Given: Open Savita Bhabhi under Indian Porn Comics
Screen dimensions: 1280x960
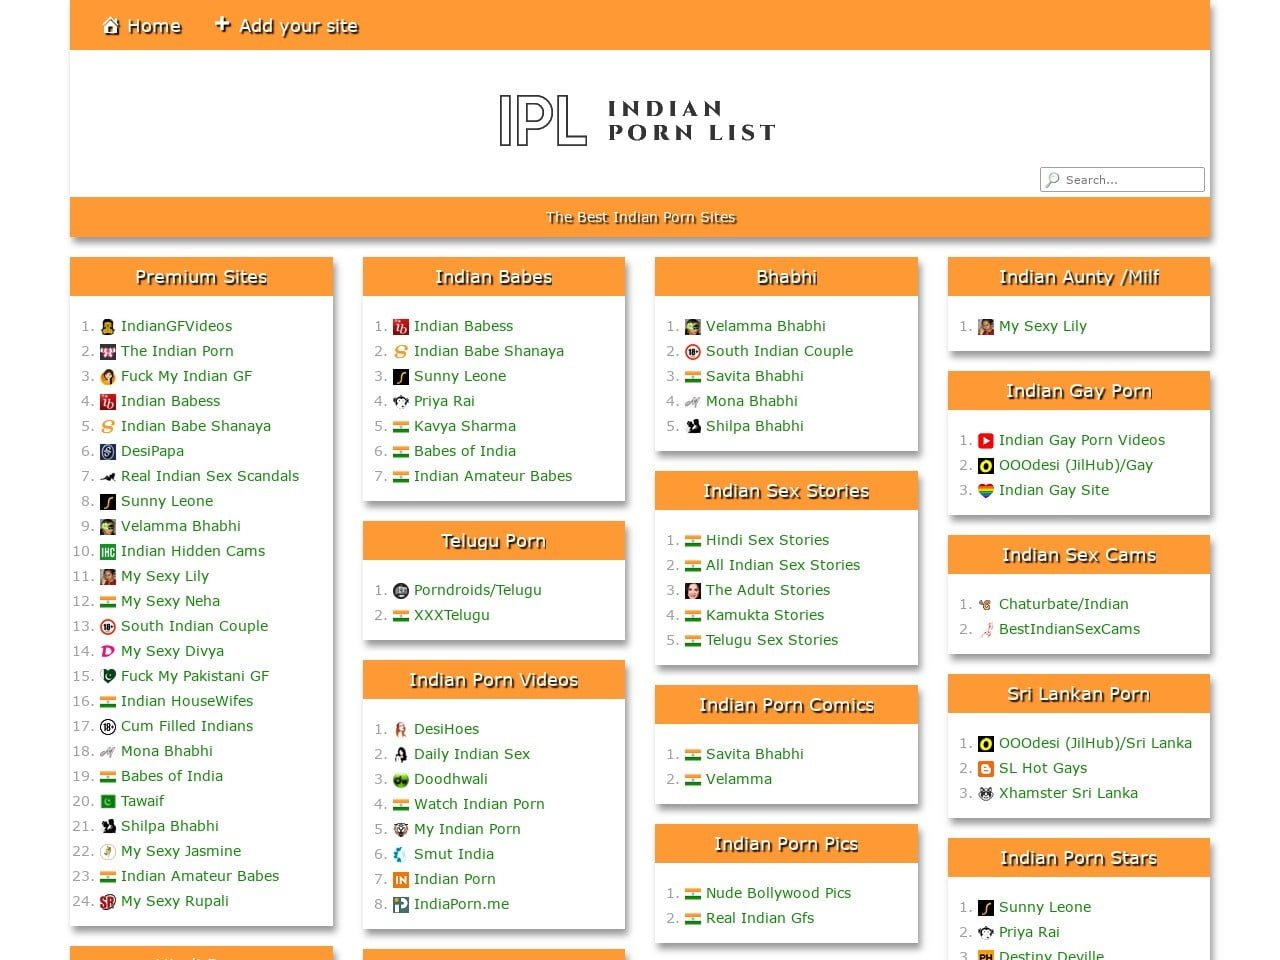Looking at the screenshot, I should pyautogui.click(x=755, y=754).
